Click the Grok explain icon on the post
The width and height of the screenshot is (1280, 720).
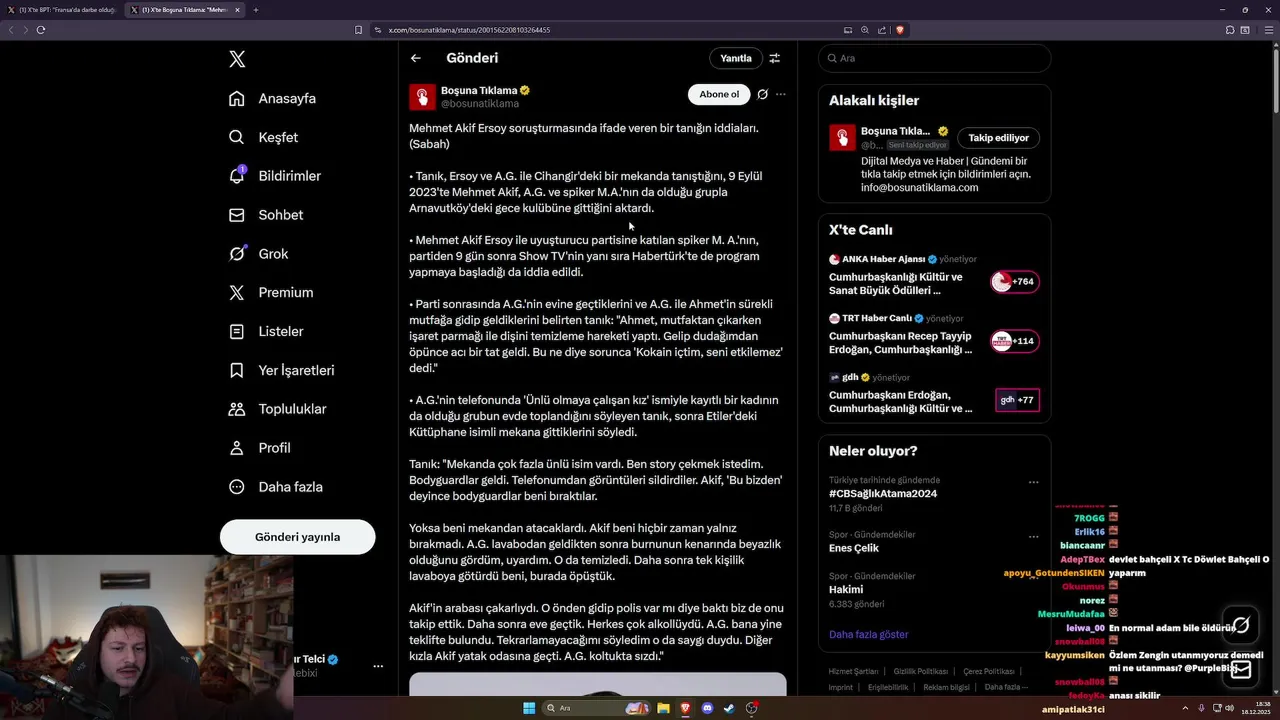coord(762,94)
